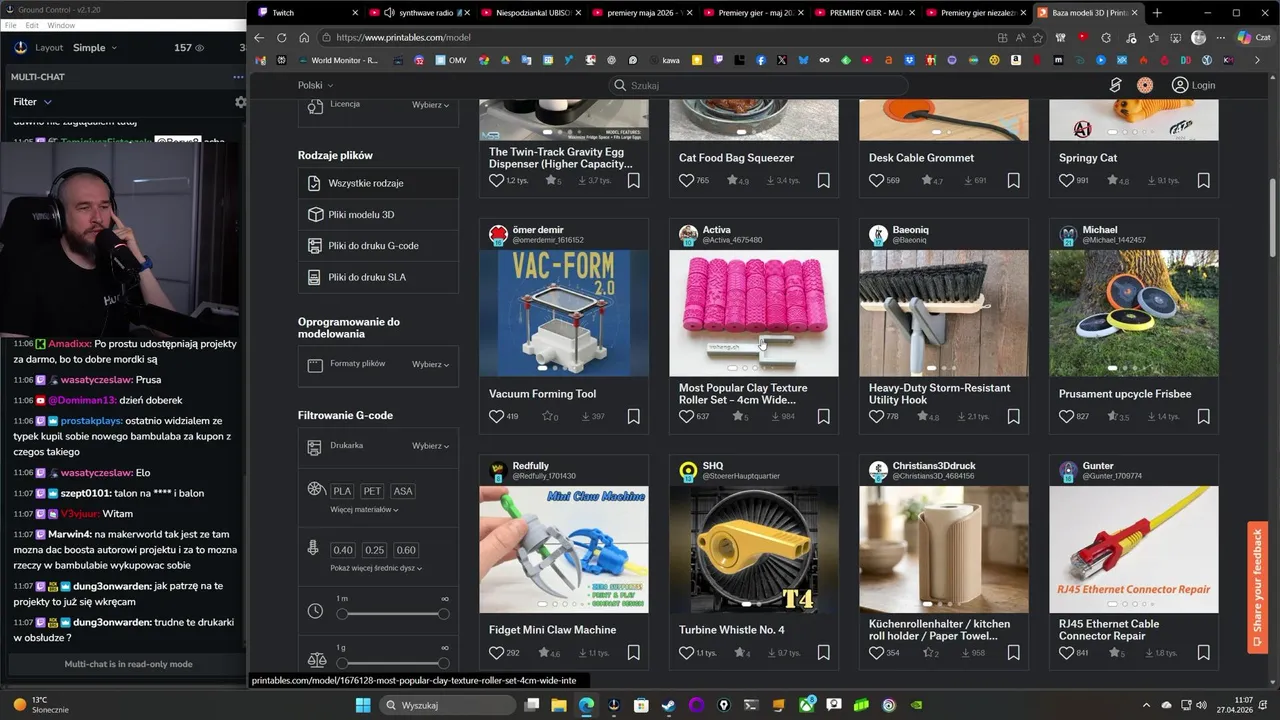1280x720 pixels.
Task: Like the Fidget Mini Claw Machine
Action: coord(496,653)
